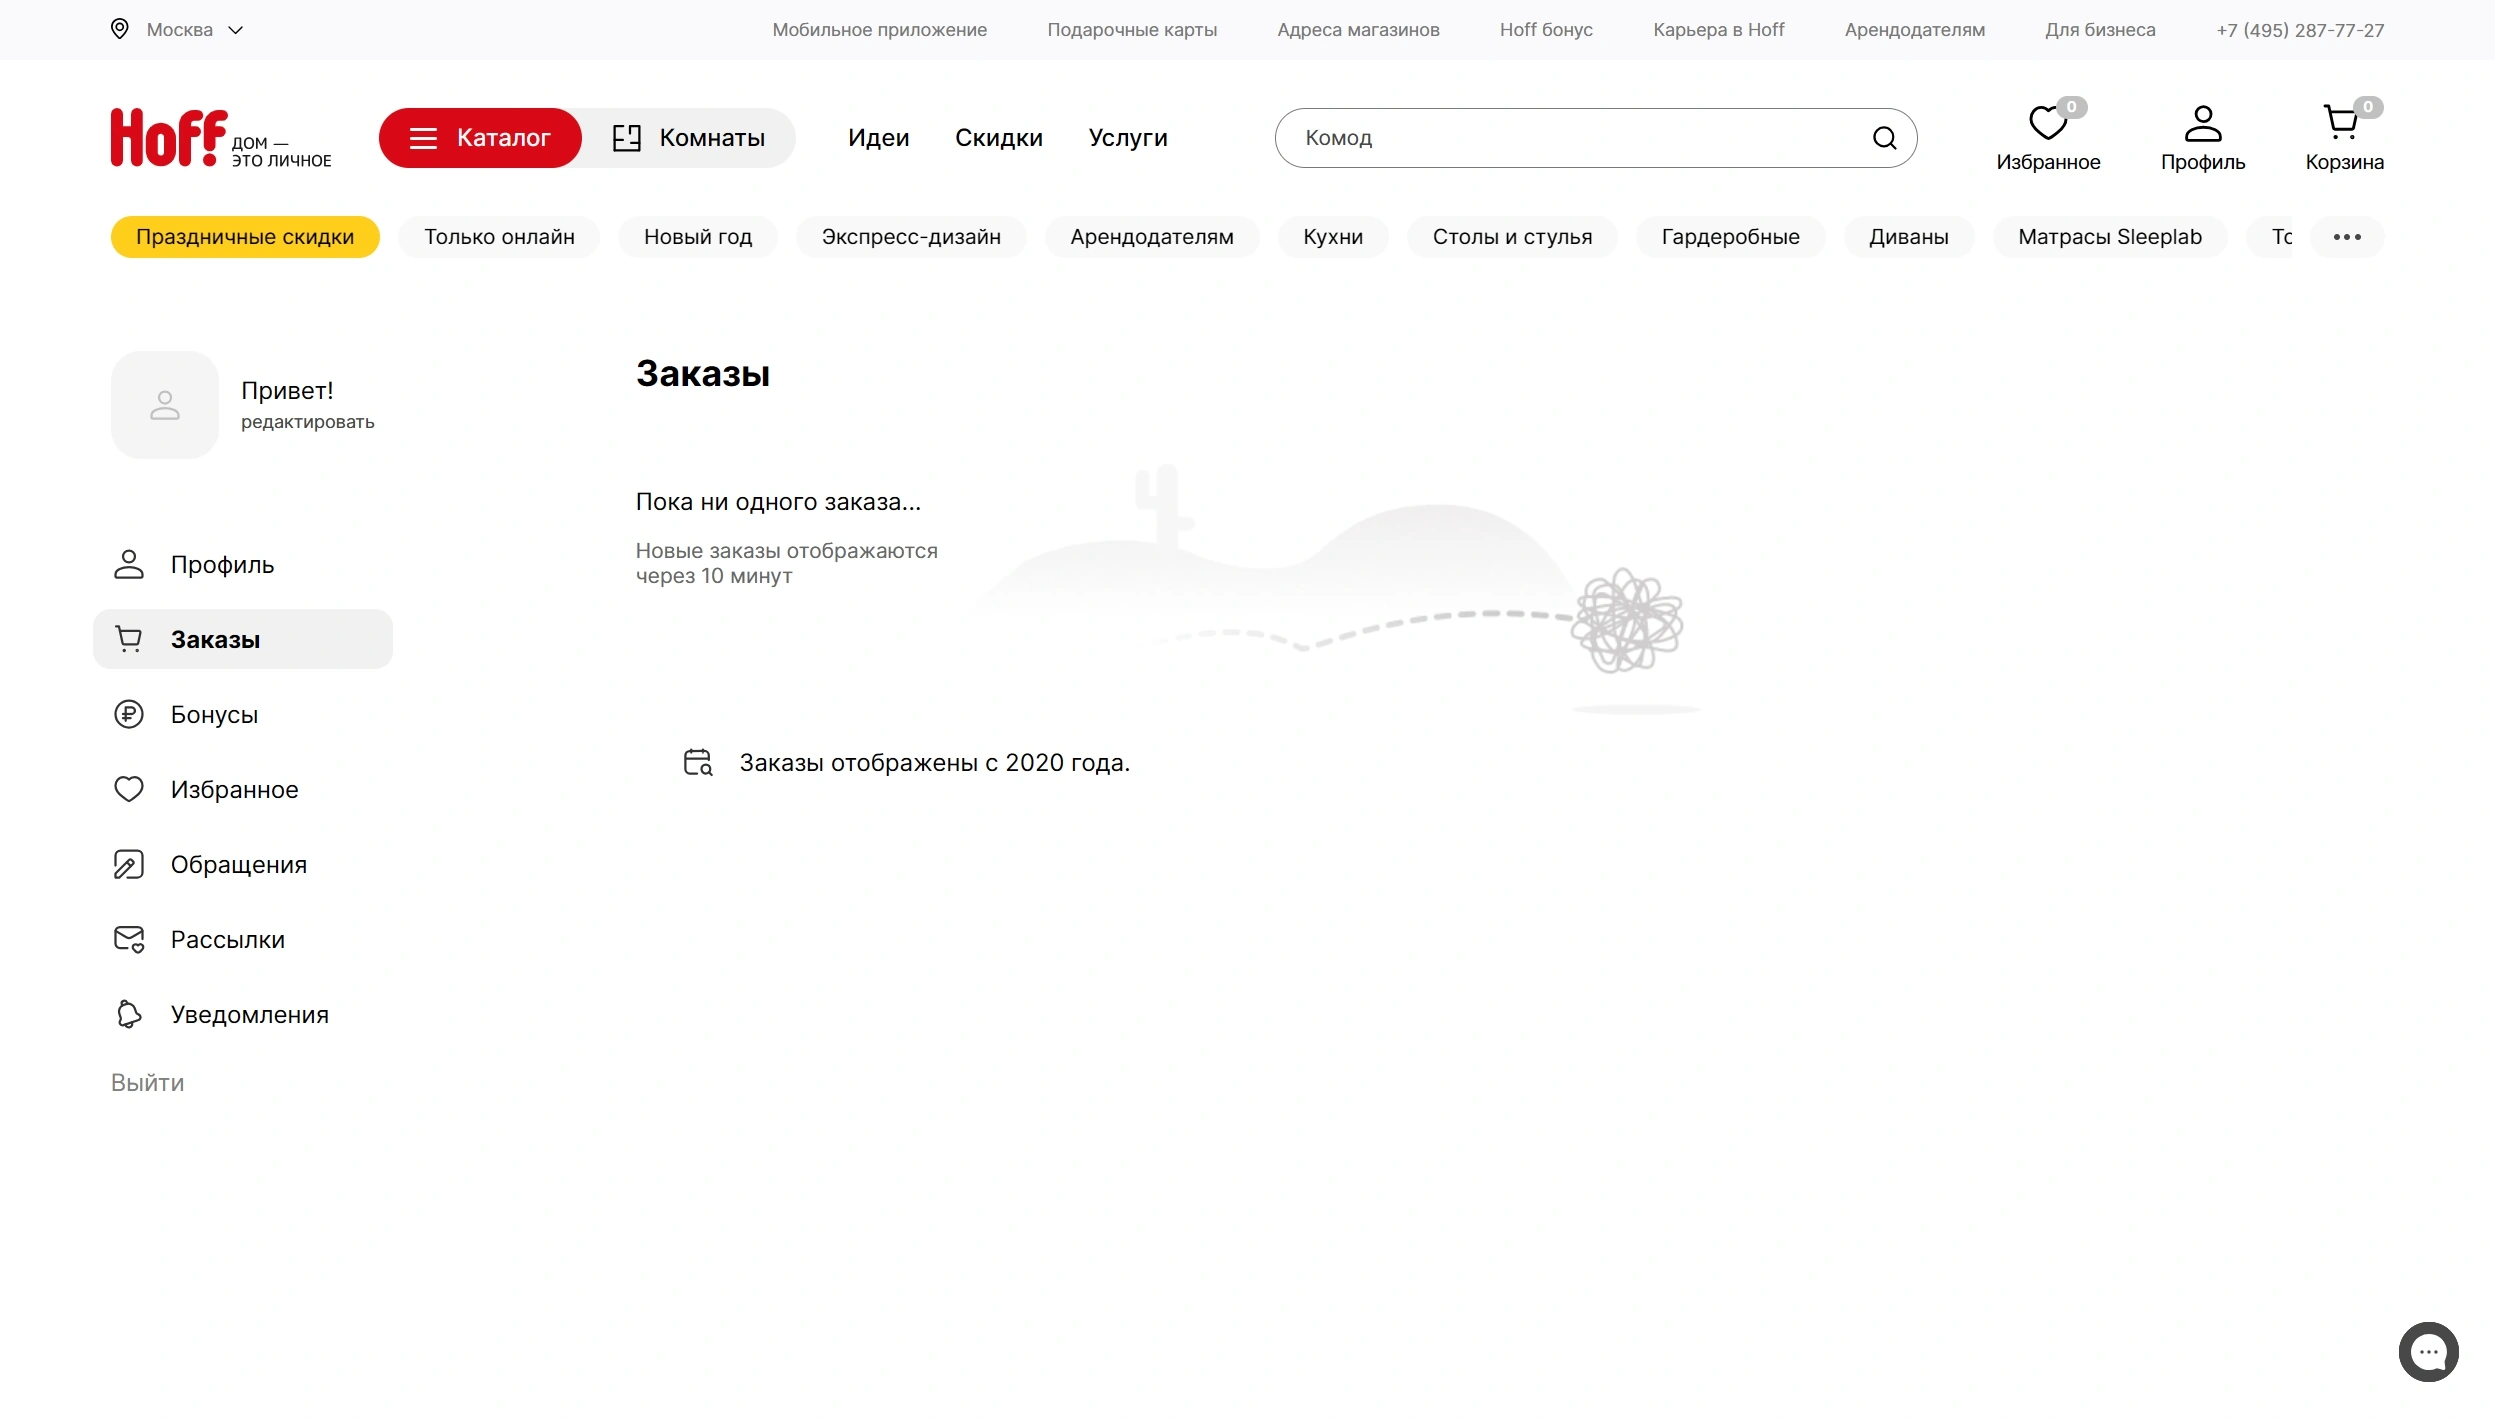
Task: Click the cart icon beside sidebar Заказы
Action: coord(129,639)
